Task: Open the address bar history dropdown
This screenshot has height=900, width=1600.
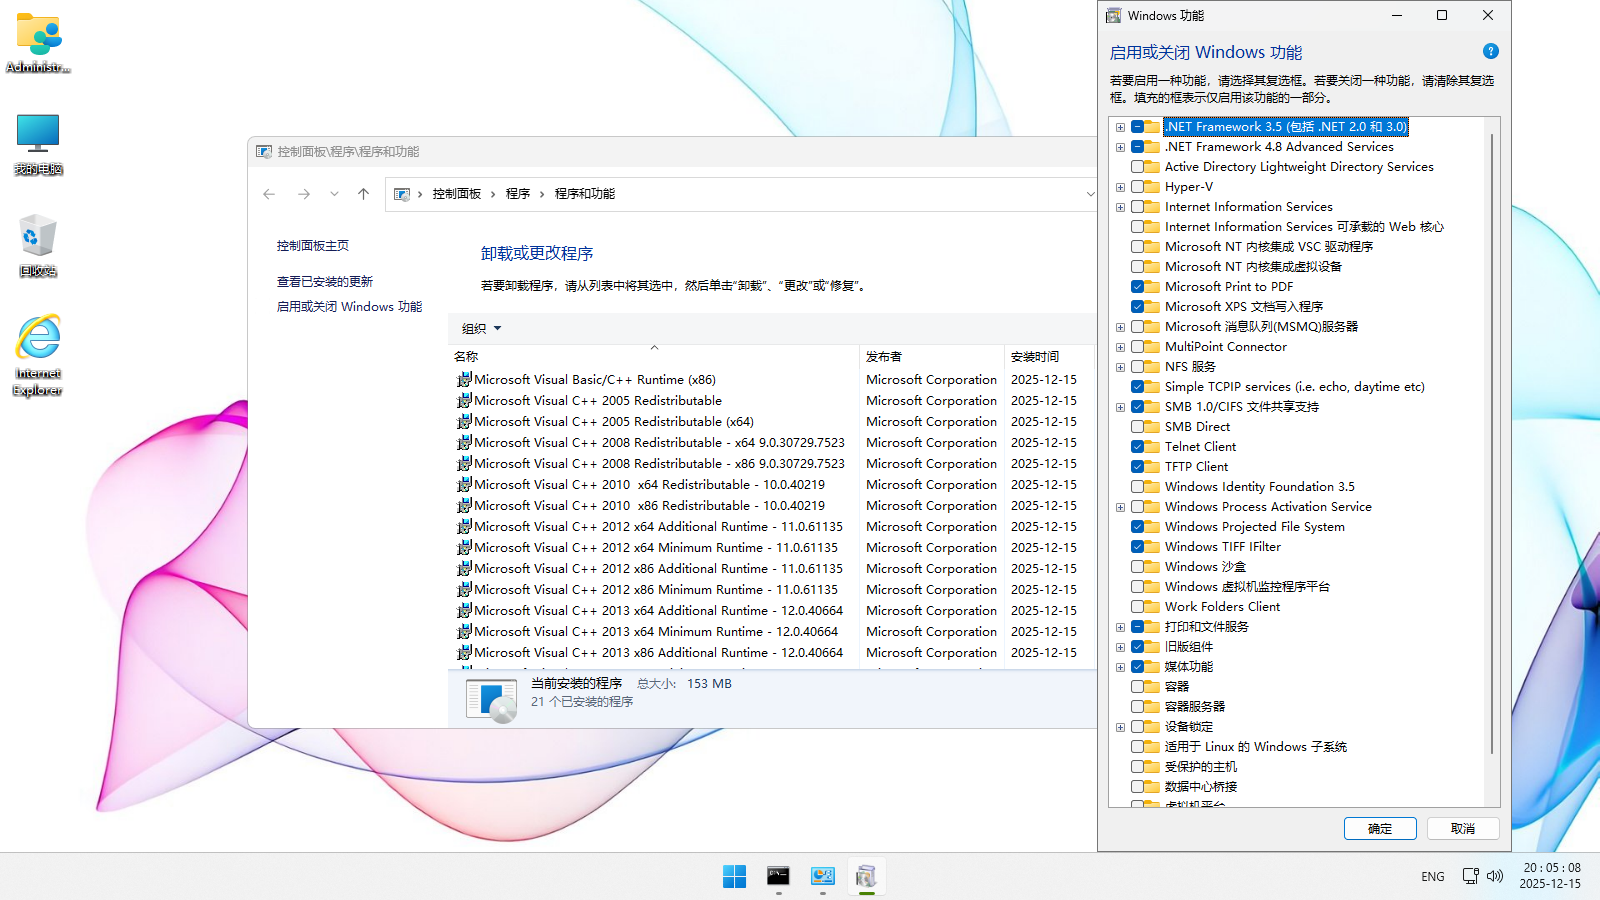Action: [x=1090, y=194]
